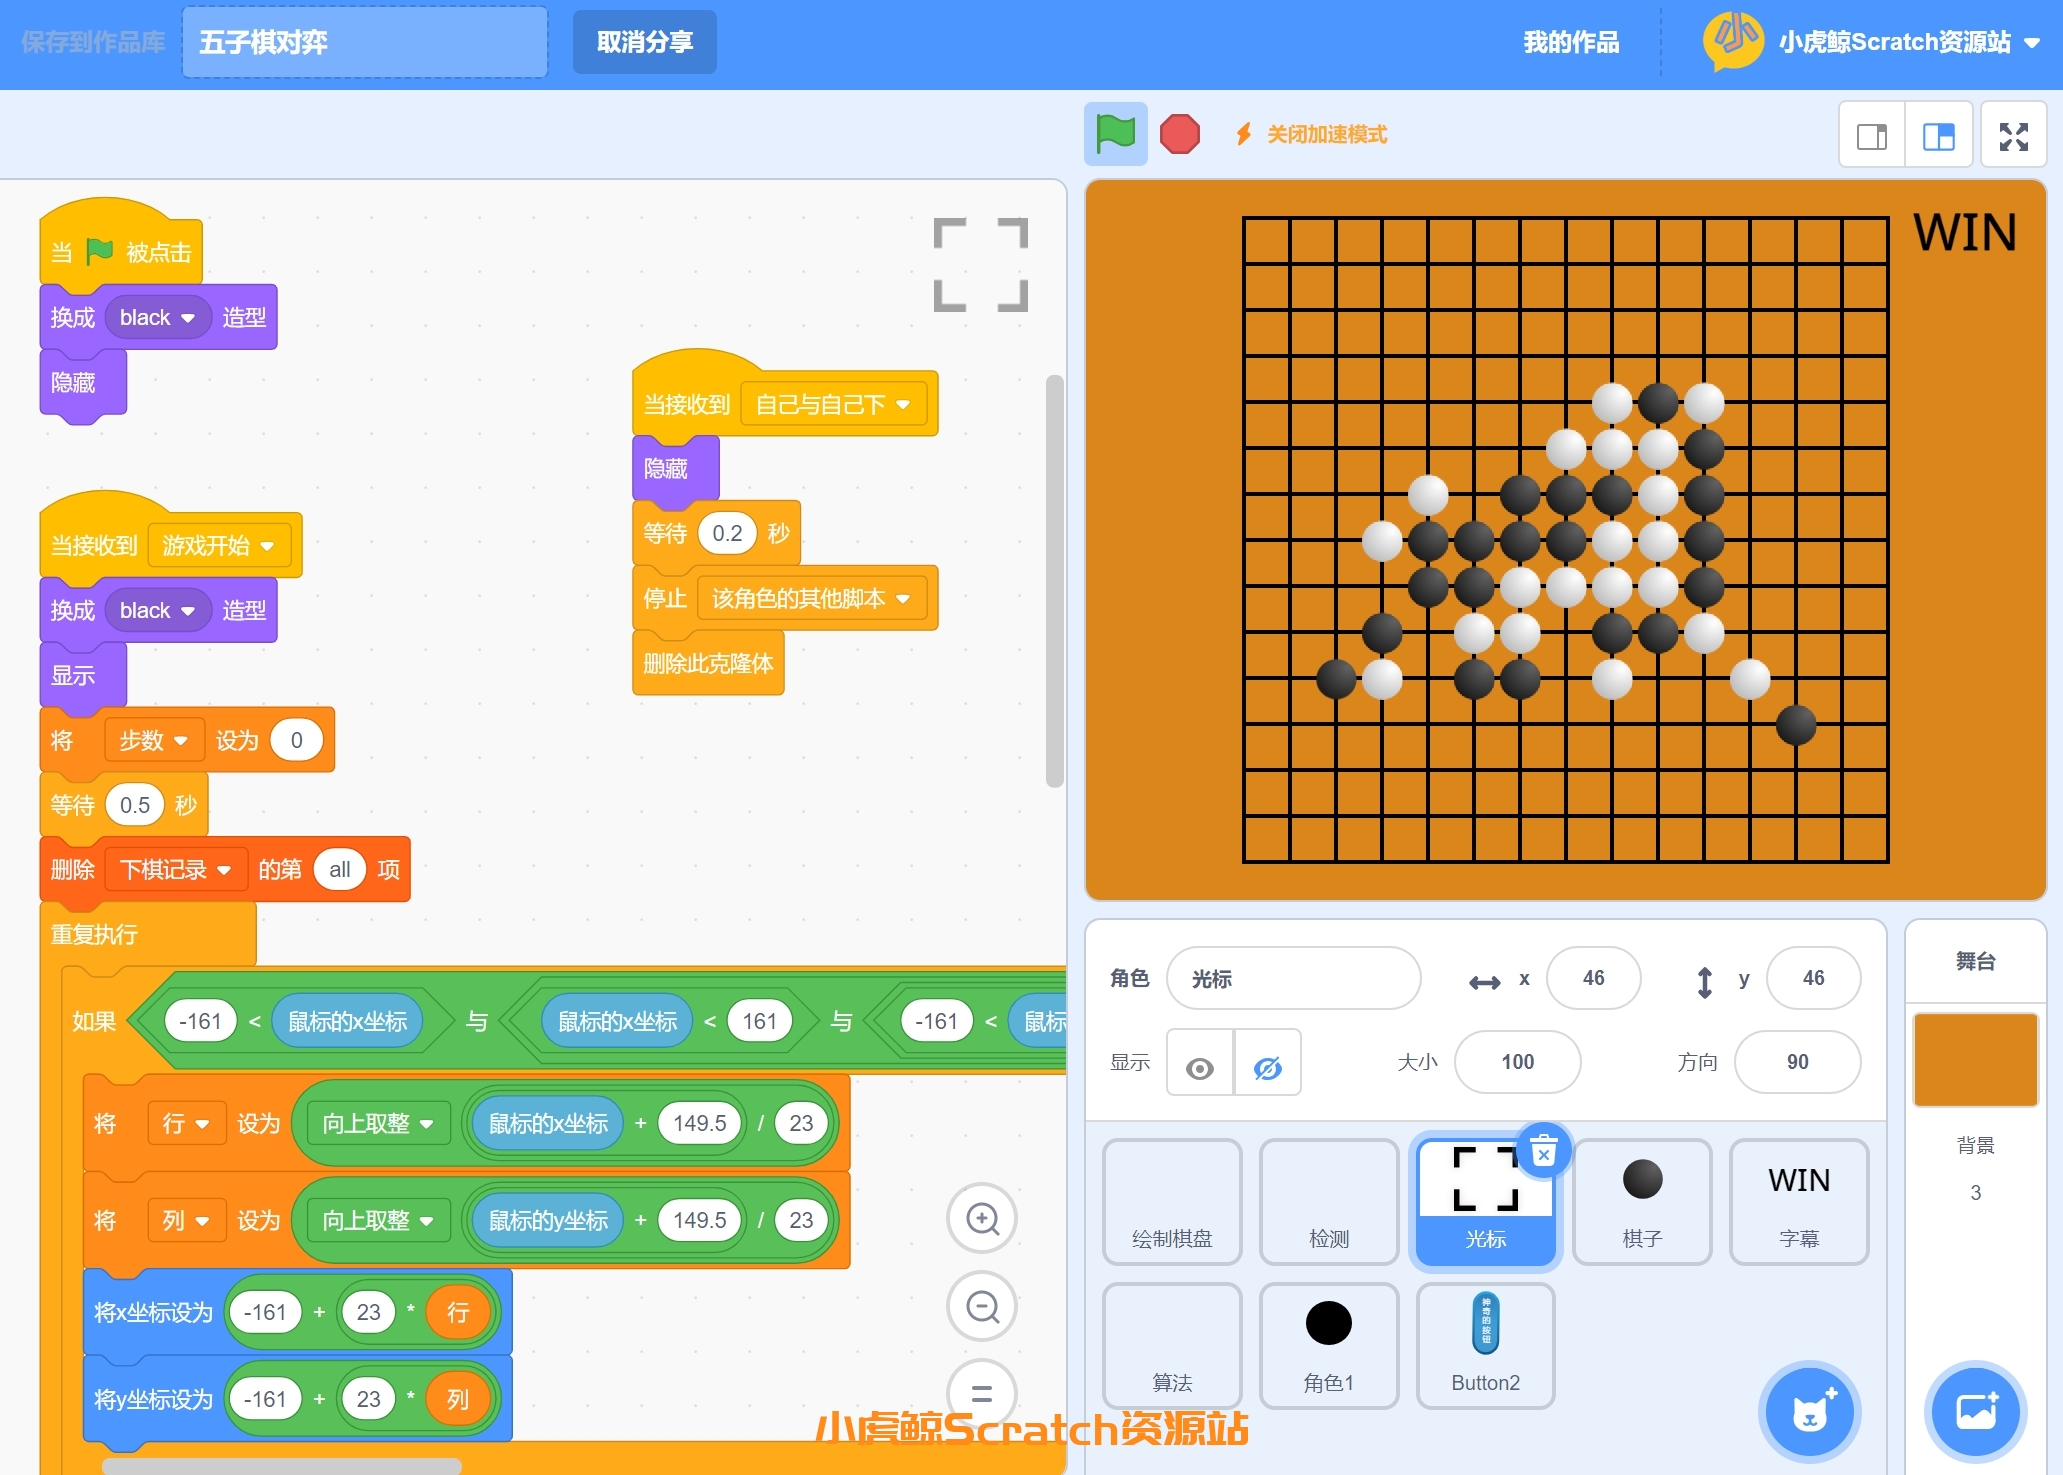Edit the 步数 set value 0
The height and width of the screenshot is (1475, 2063).
(x=296, y=740)
